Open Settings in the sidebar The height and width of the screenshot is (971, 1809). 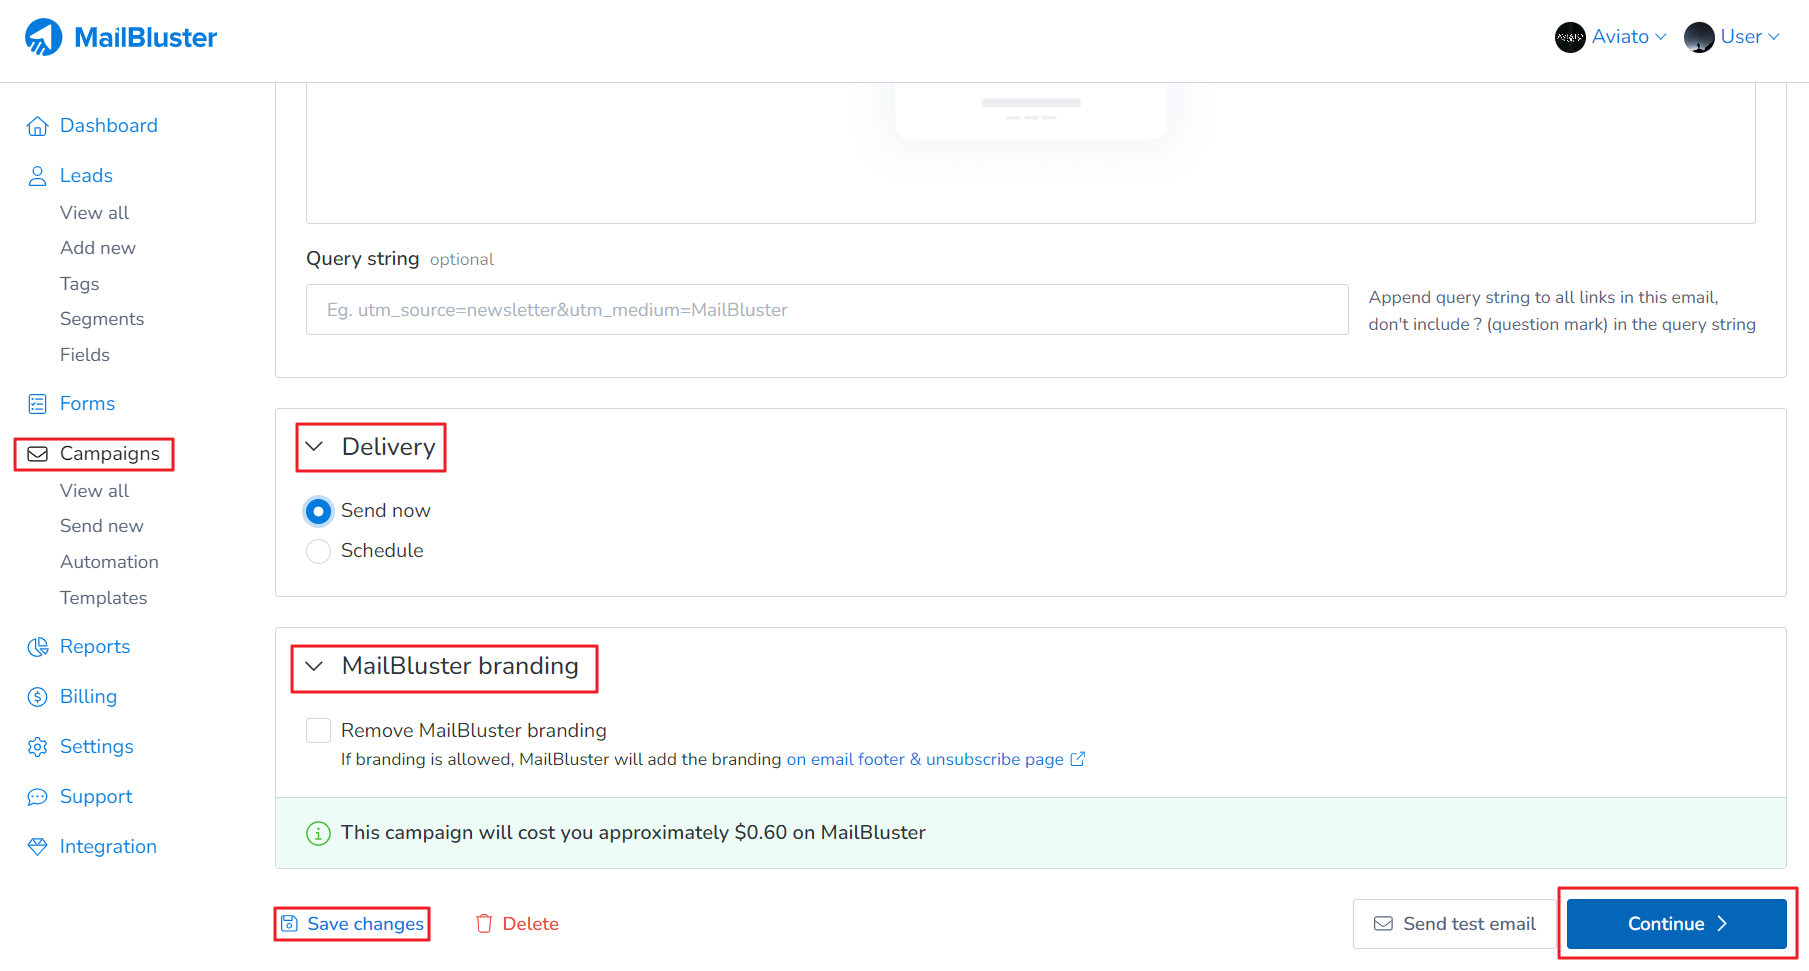(96, 747)
